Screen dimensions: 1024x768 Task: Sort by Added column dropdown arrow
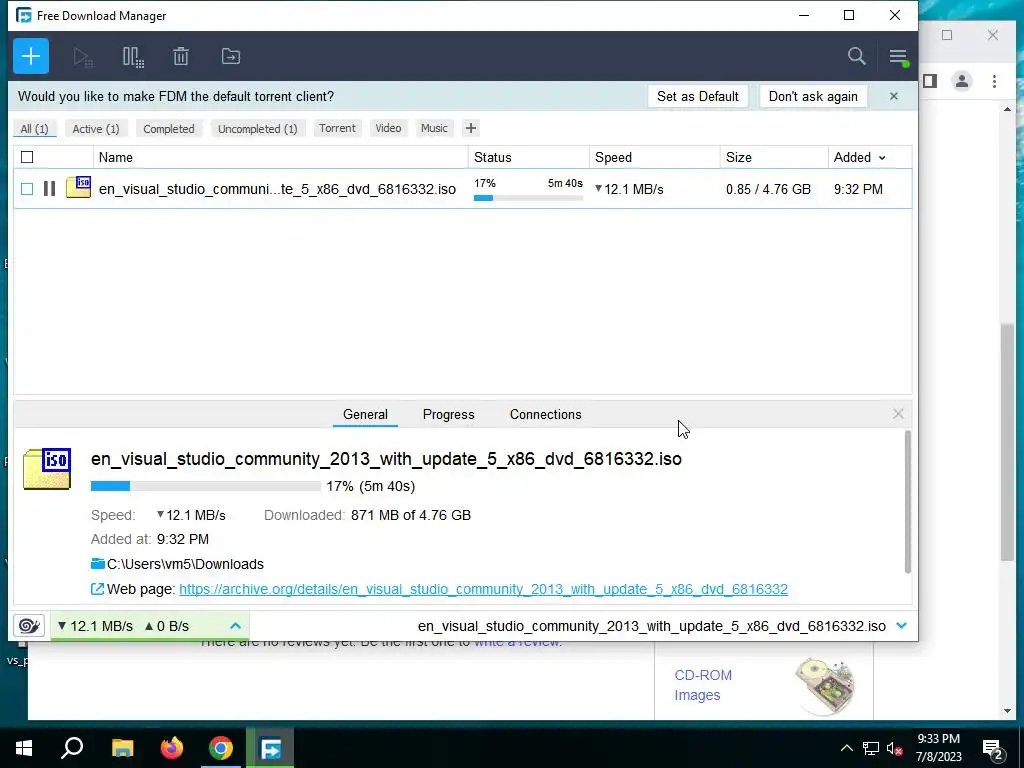coord(882,158)
